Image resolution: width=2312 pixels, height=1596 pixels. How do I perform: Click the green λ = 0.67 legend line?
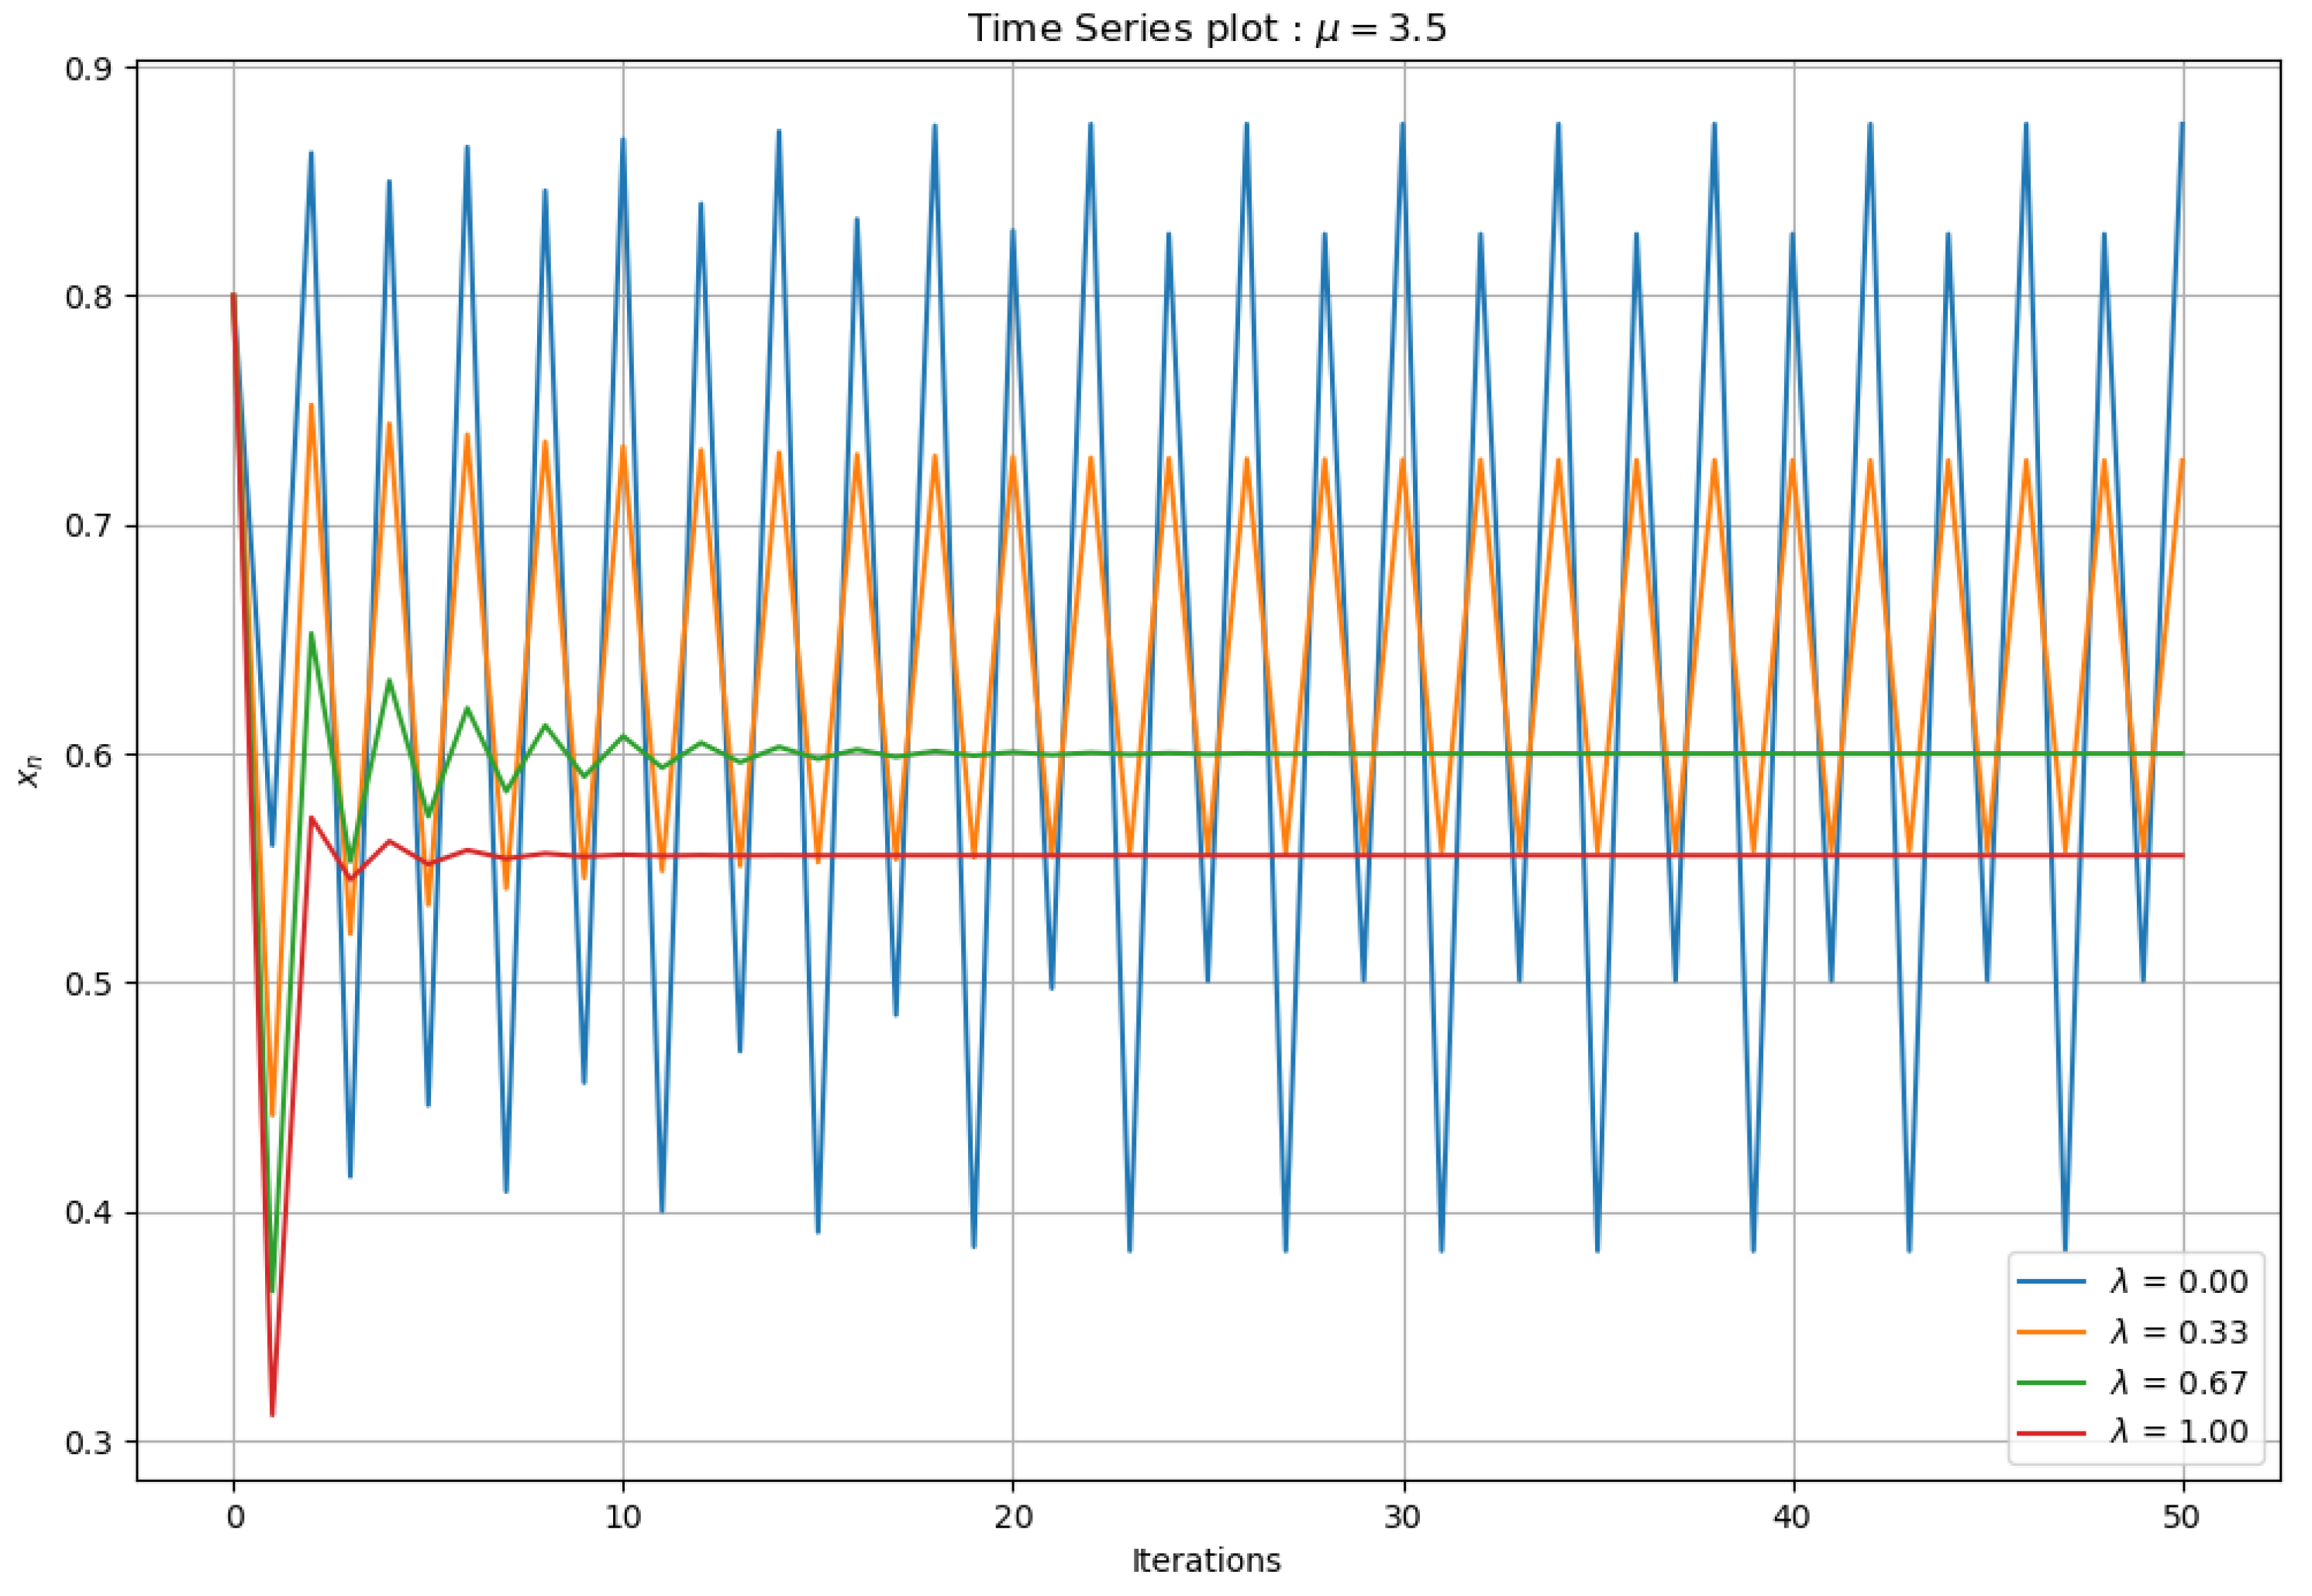[x=2051, y=1382]
